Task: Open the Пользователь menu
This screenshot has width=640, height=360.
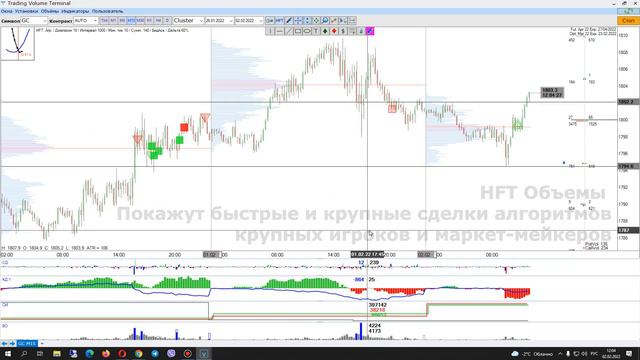Action: [107, 11]
